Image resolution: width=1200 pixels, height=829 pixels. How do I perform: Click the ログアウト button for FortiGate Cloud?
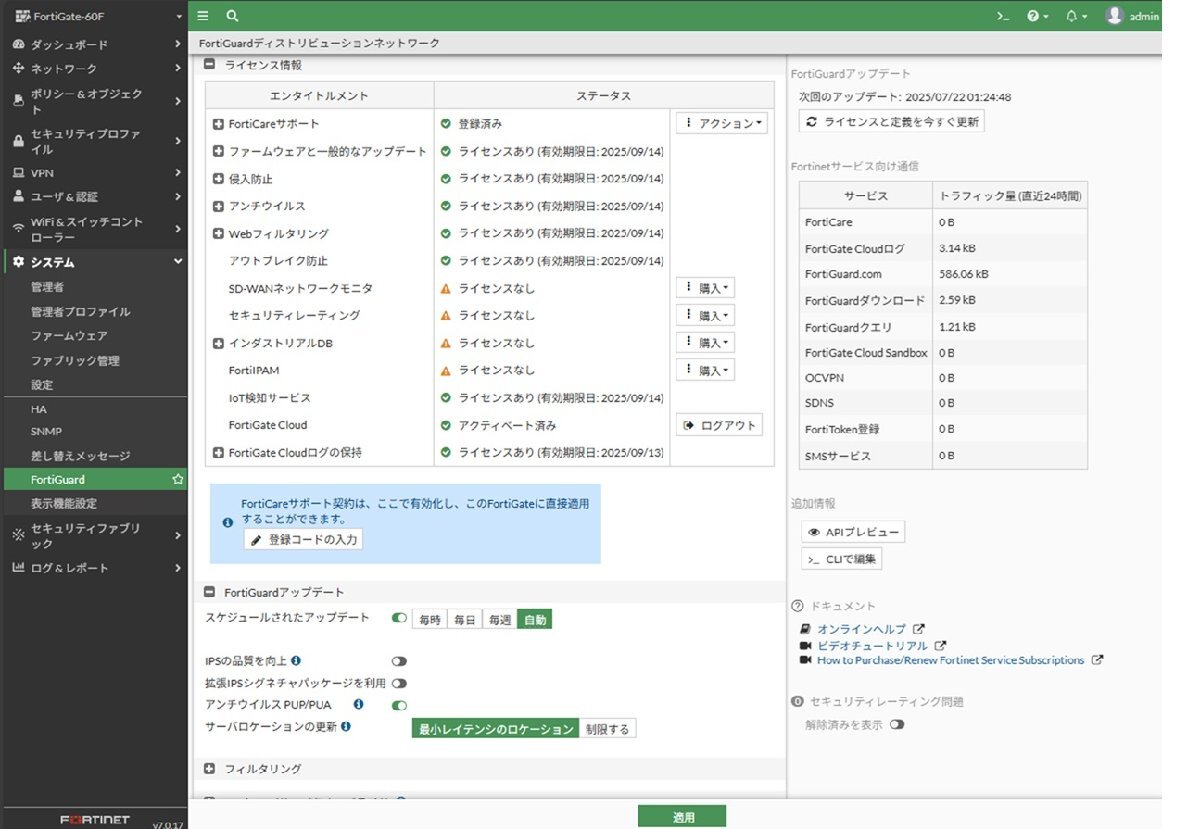click(x=720, y=425)
